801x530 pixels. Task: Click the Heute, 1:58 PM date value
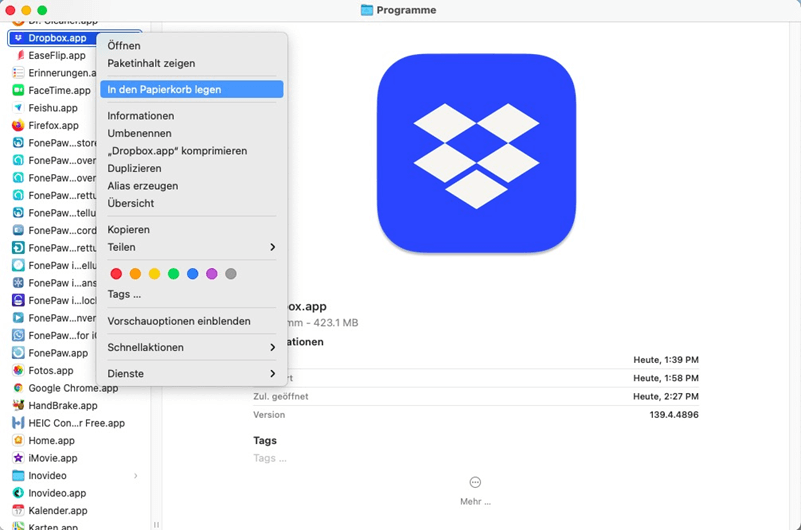[x=666, y=378]
